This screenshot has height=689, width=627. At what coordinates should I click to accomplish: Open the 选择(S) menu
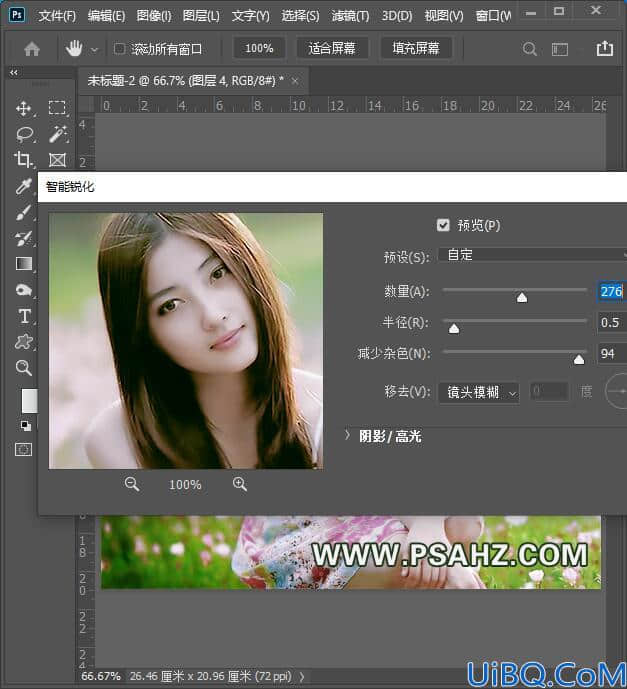pyautogui.click(x=301, y=16)
